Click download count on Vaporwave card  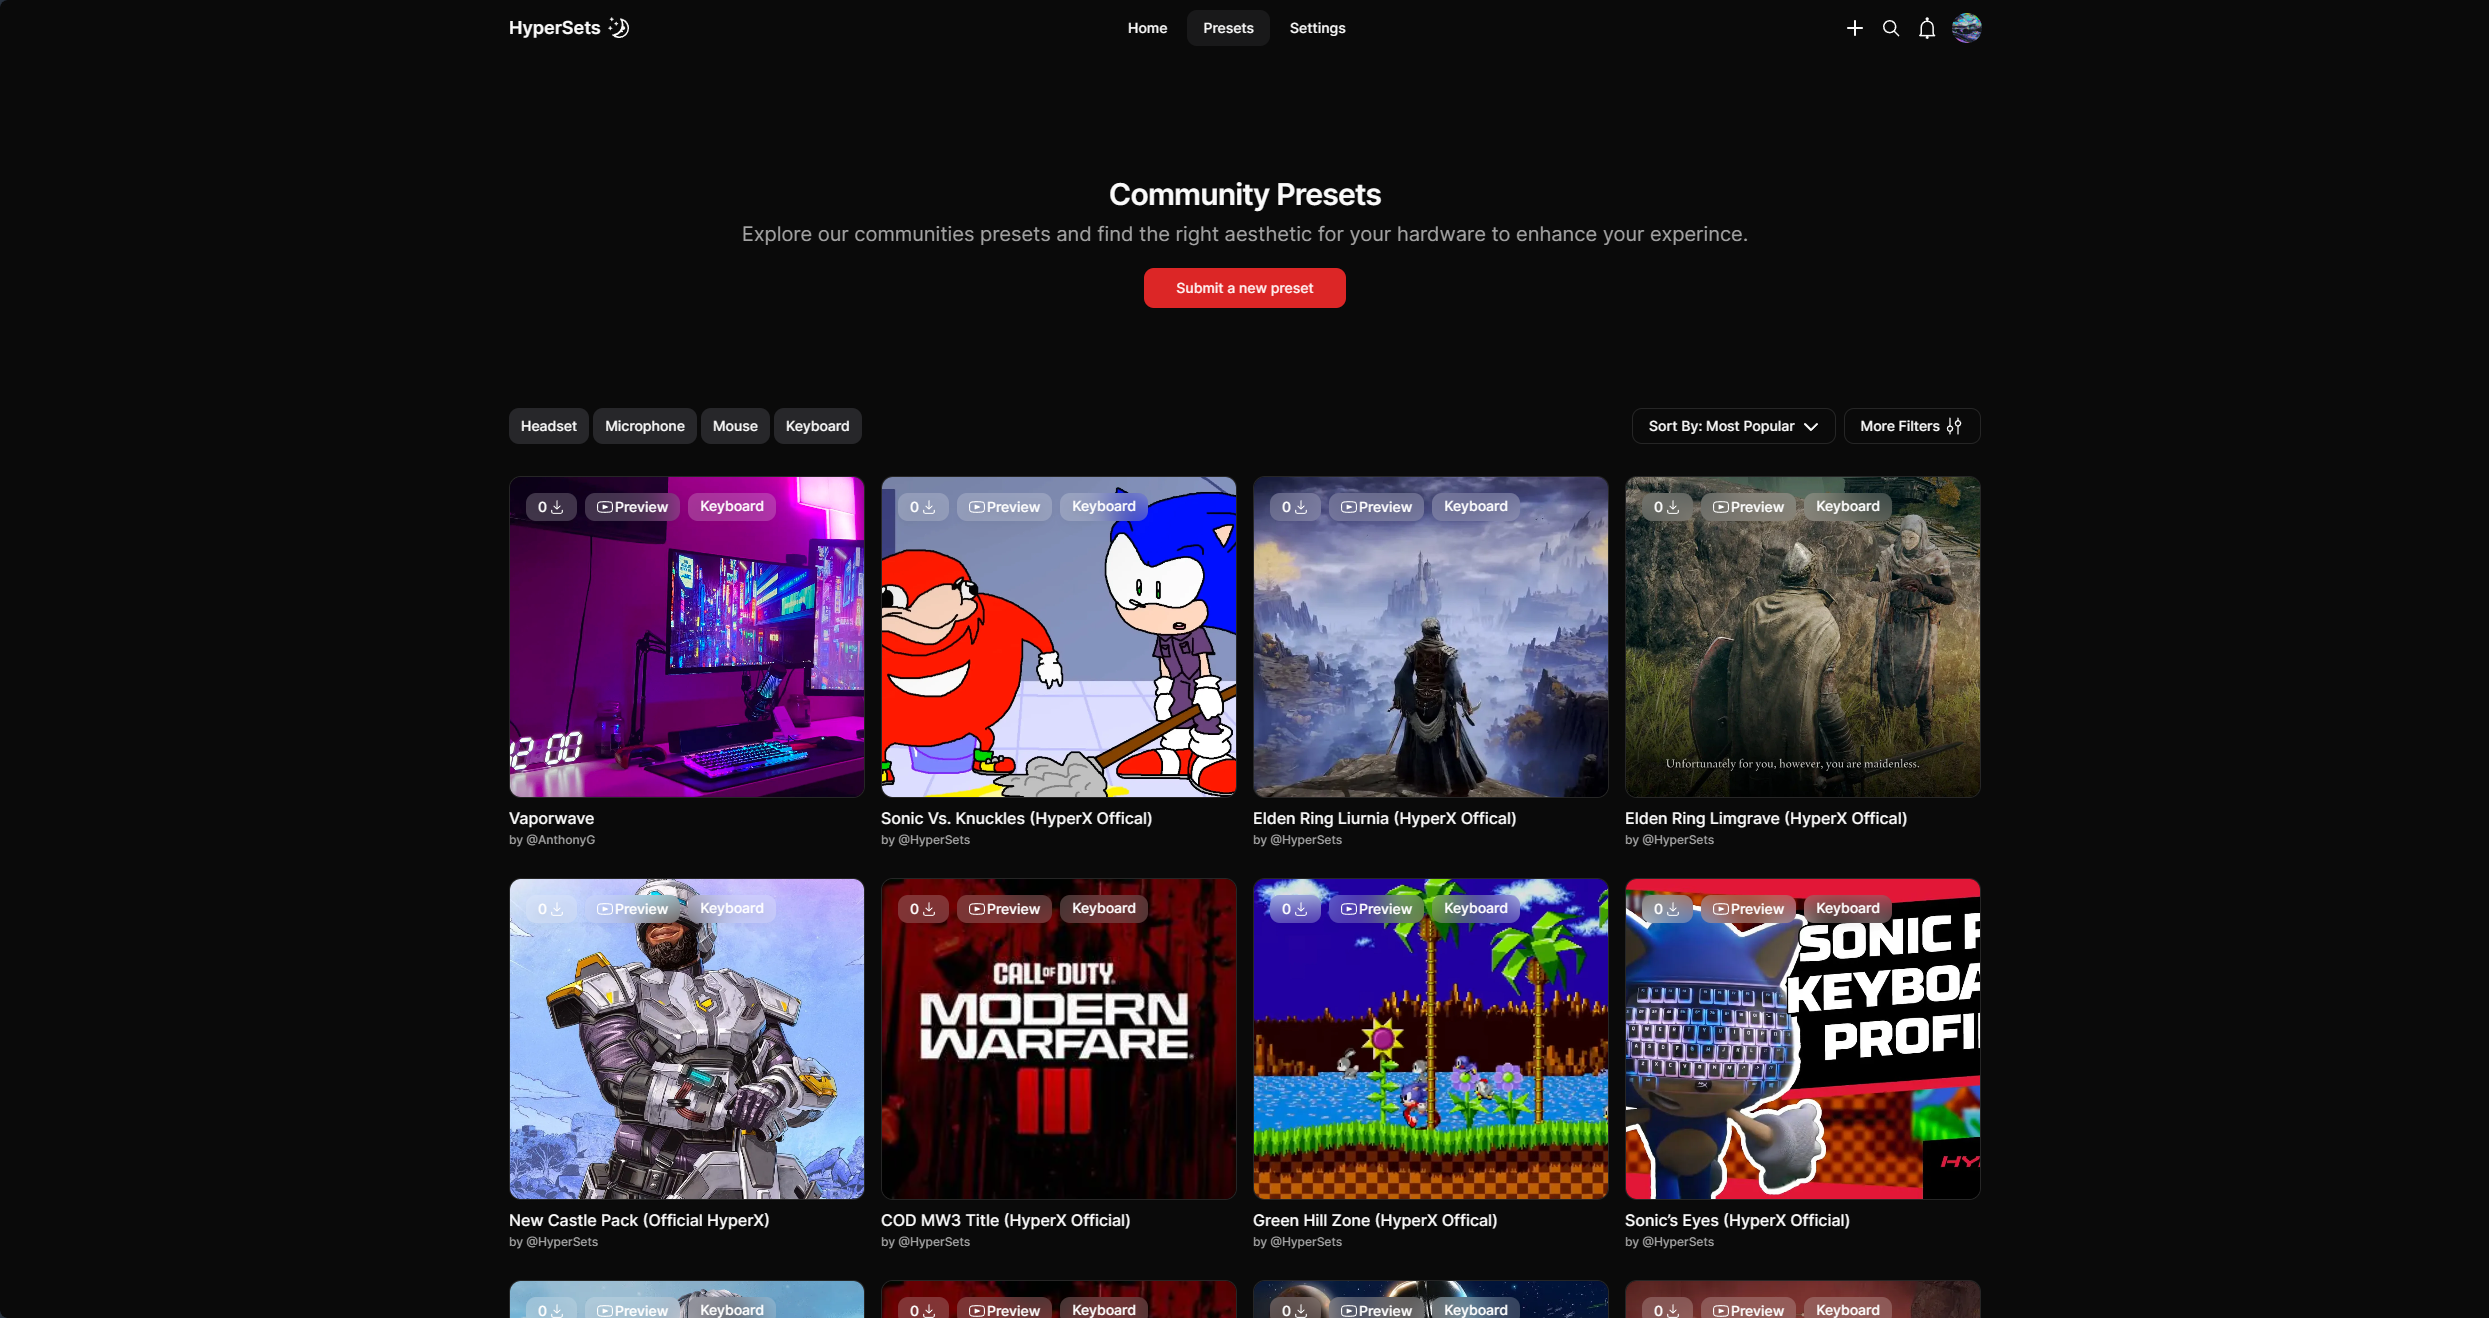click(550, 507)
